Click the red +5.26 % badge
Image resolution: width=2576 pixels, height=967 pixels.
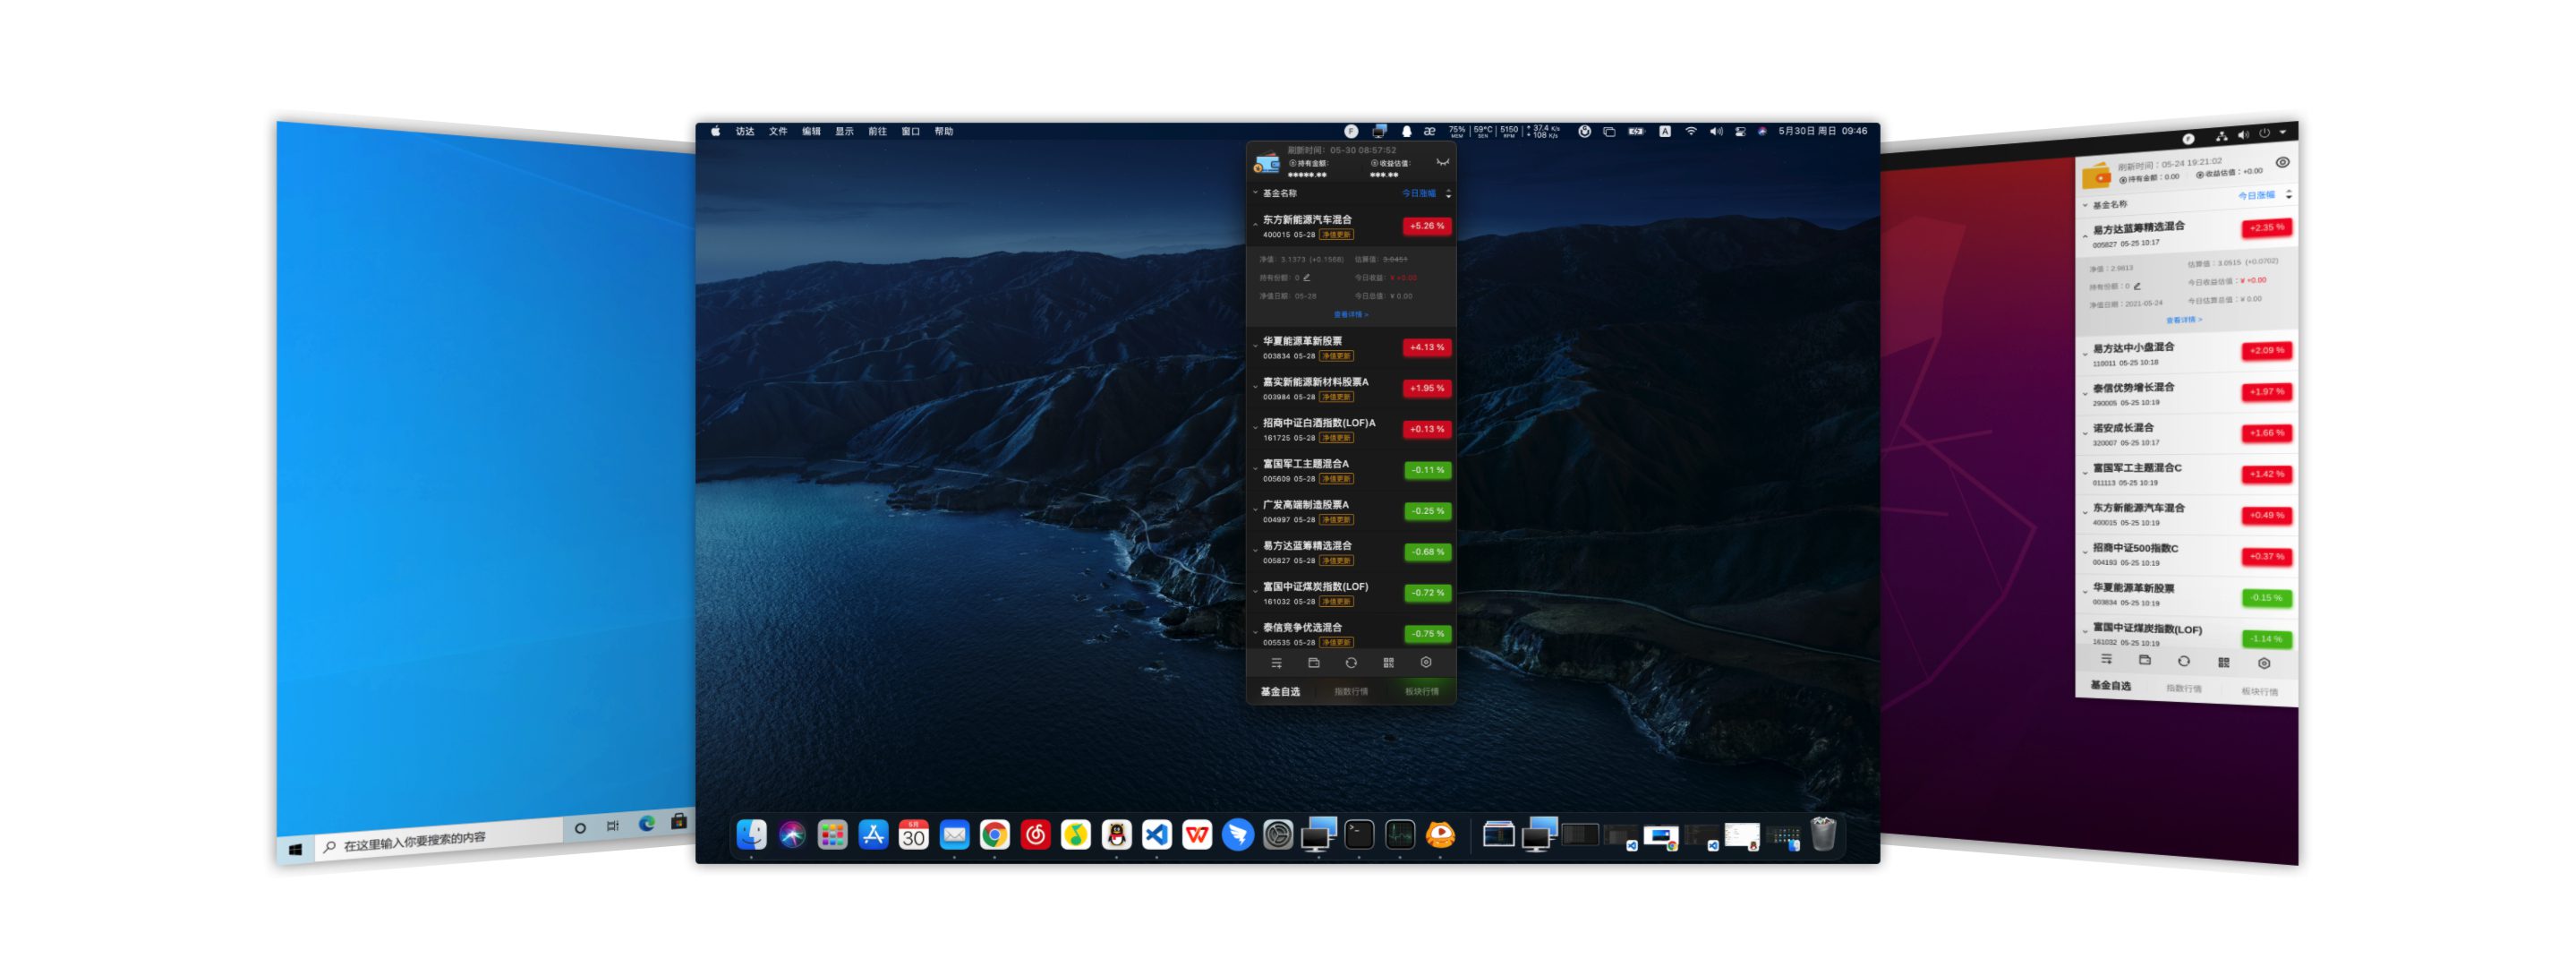tap(1426, 226)
